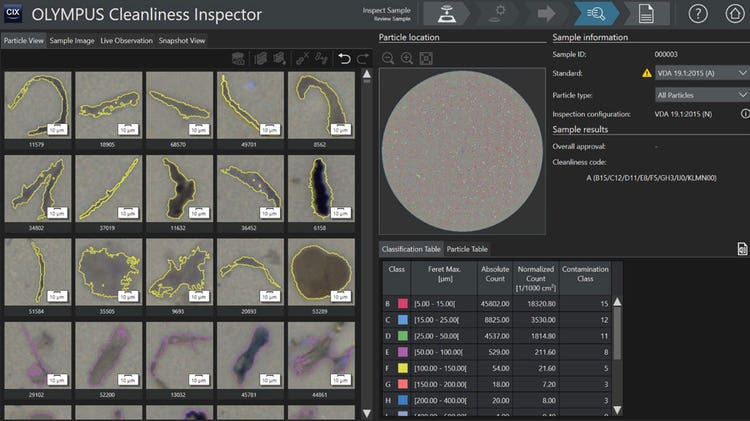
Task: Click the zoom out magnifier icon
Action: coord(388,58)
